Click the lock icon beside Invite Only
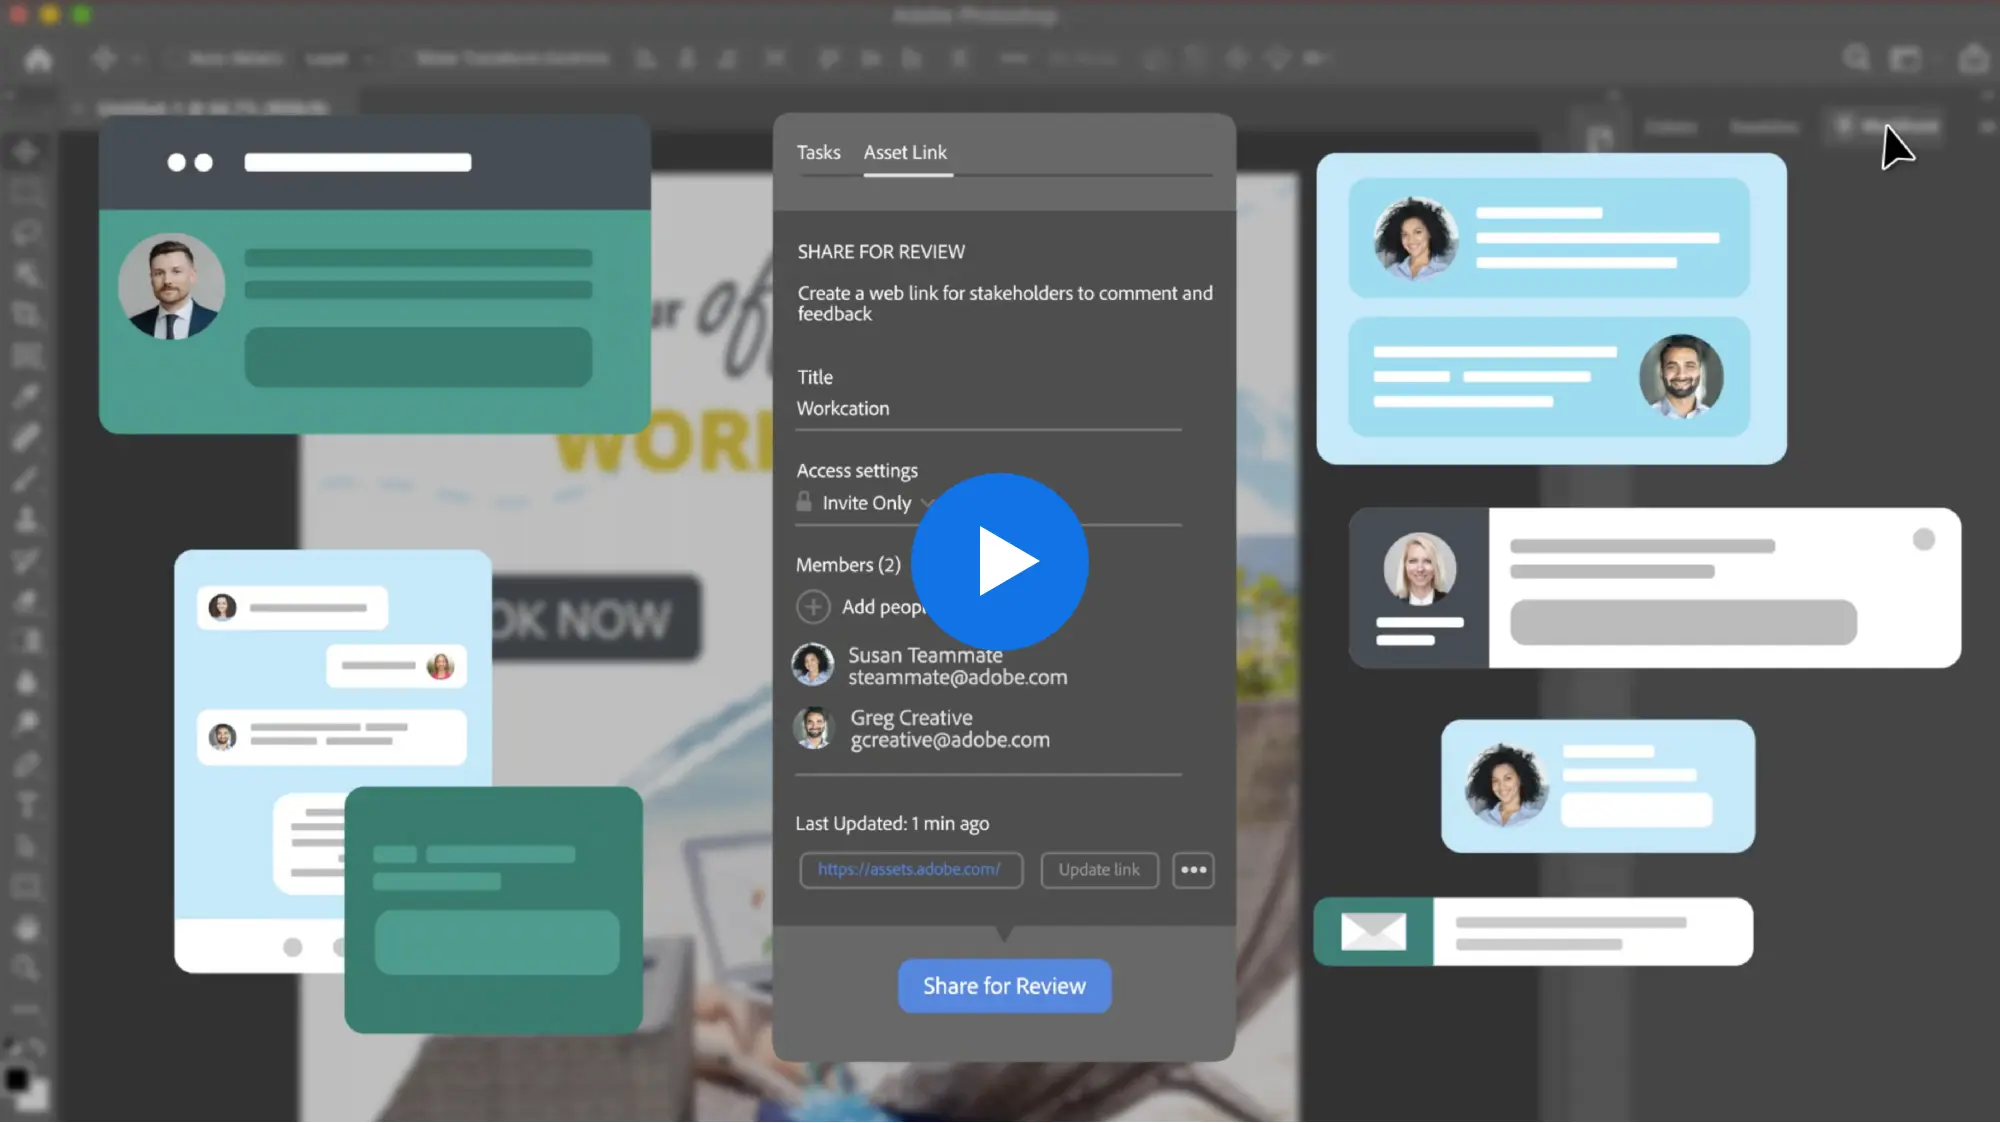The width and height of the screenshot is (2000, 1123). (x=804, y=502)
